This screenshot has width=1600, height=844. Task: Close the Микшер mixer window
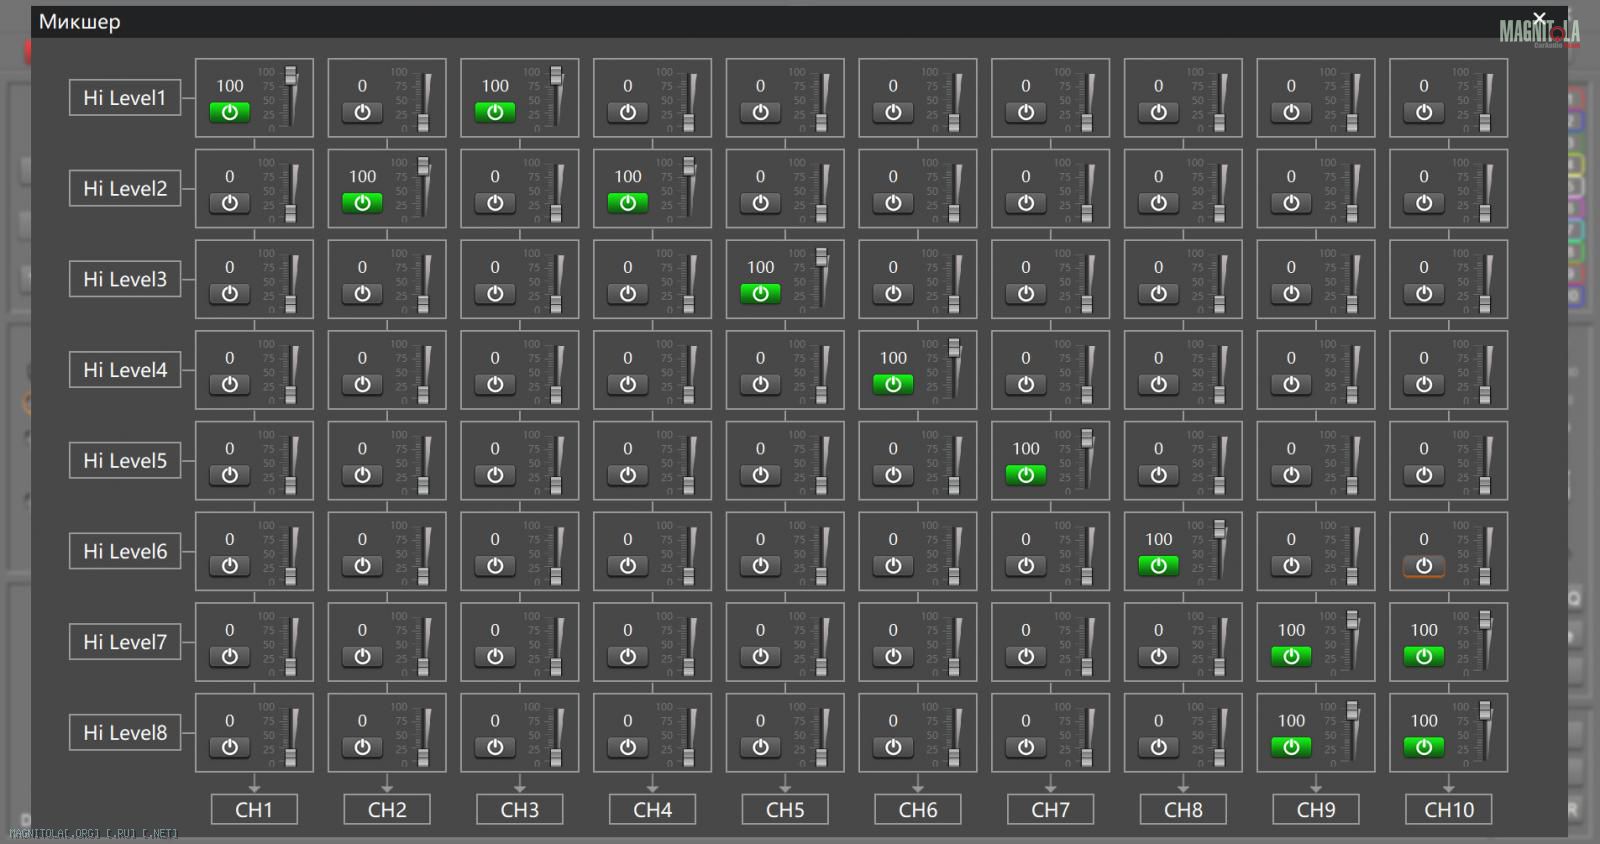[1540, 19]
